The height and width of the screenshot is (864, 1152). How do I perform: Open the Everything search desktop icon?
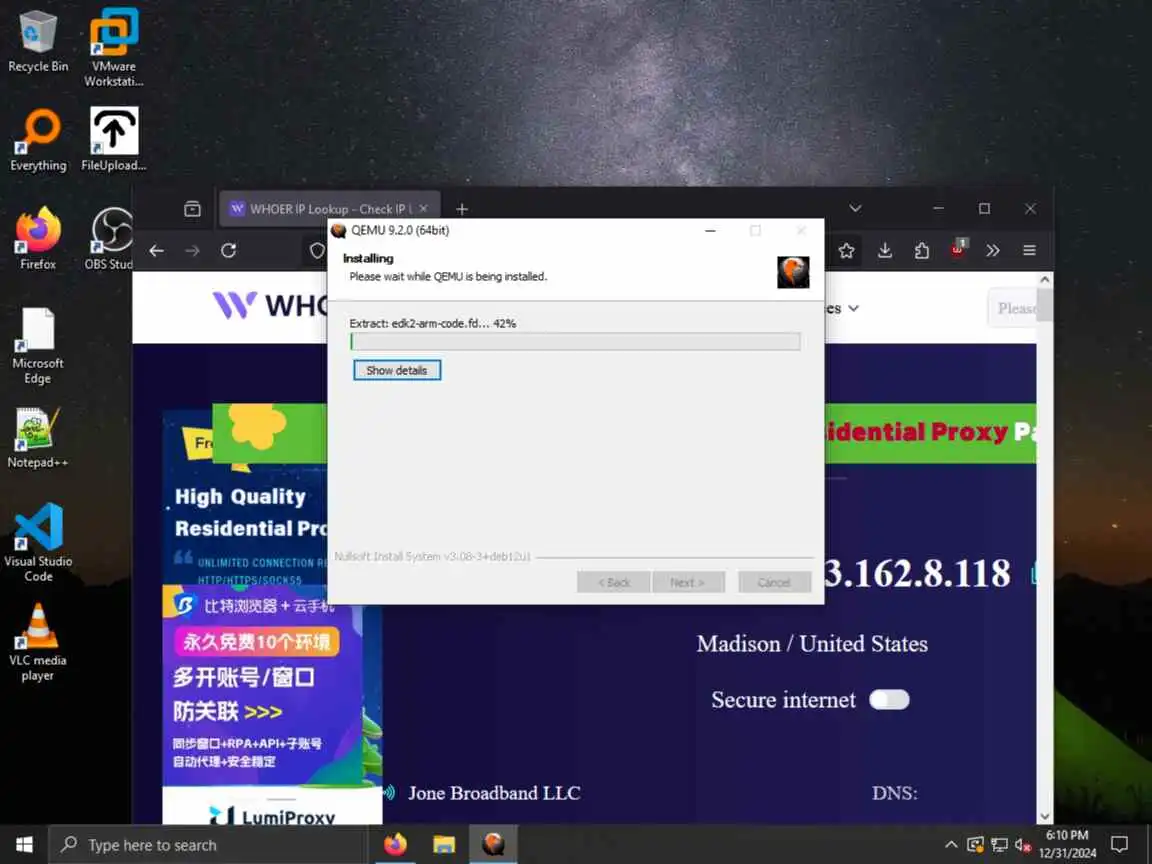pyautogui.click(x=37, y=140)
